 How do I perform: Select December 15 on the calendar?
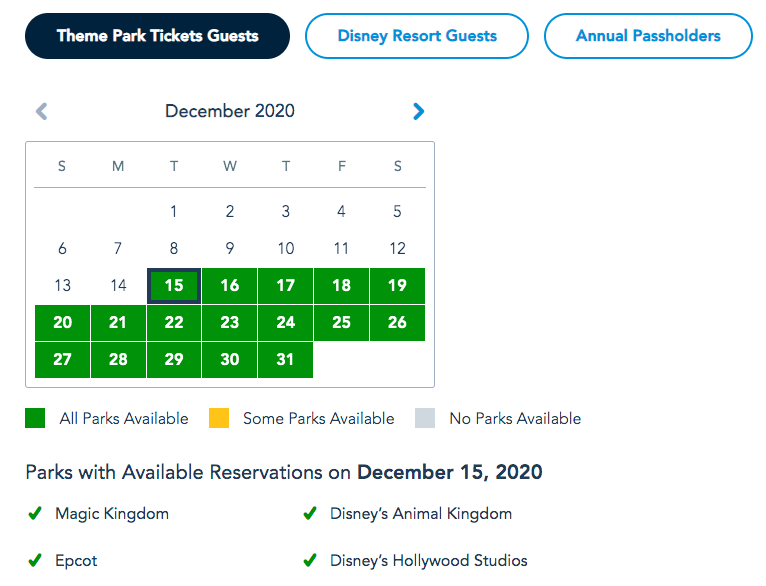pyautogui.click(x=174, y=286)
